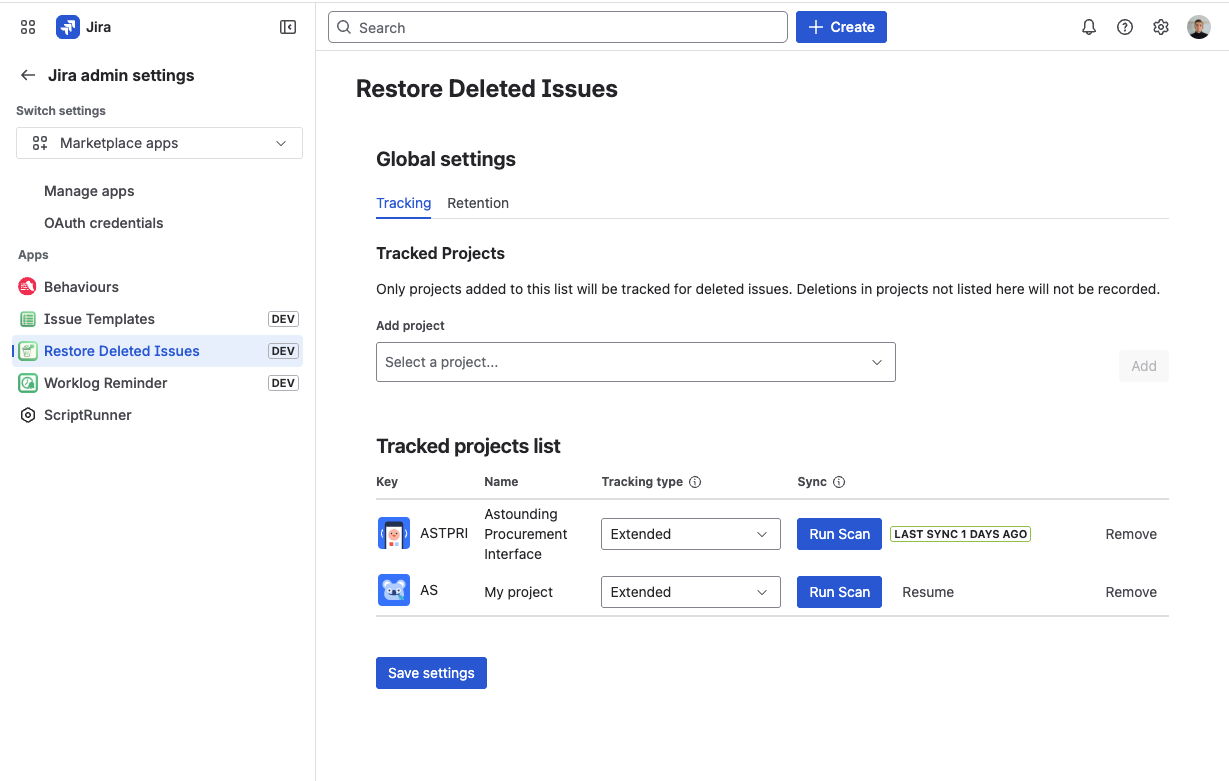Screen dimensions: 1229x781
Task: Click the Sync column info icon
Action: [837, 481]
